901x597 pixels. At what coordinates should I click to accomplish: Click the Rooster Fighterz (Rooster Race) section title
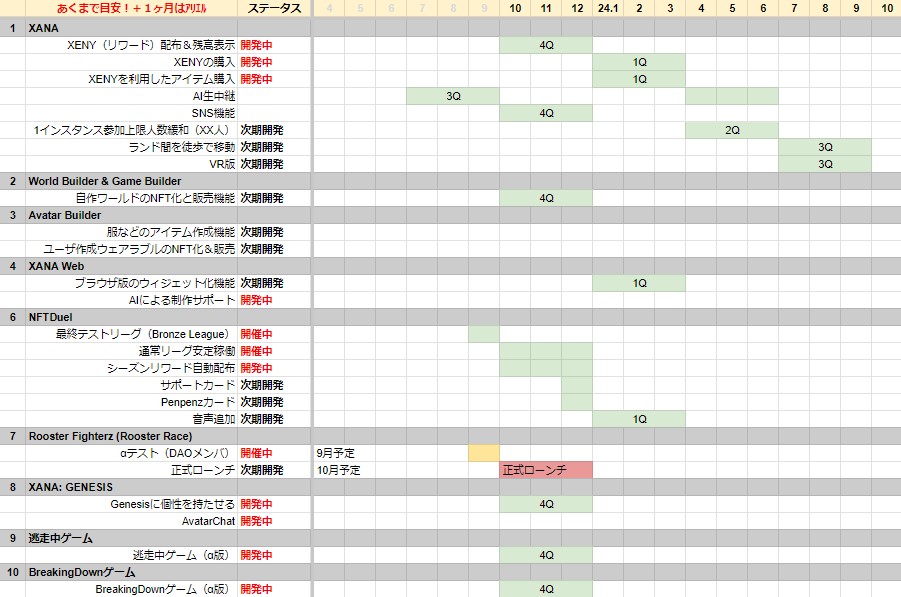coord(110,436)
